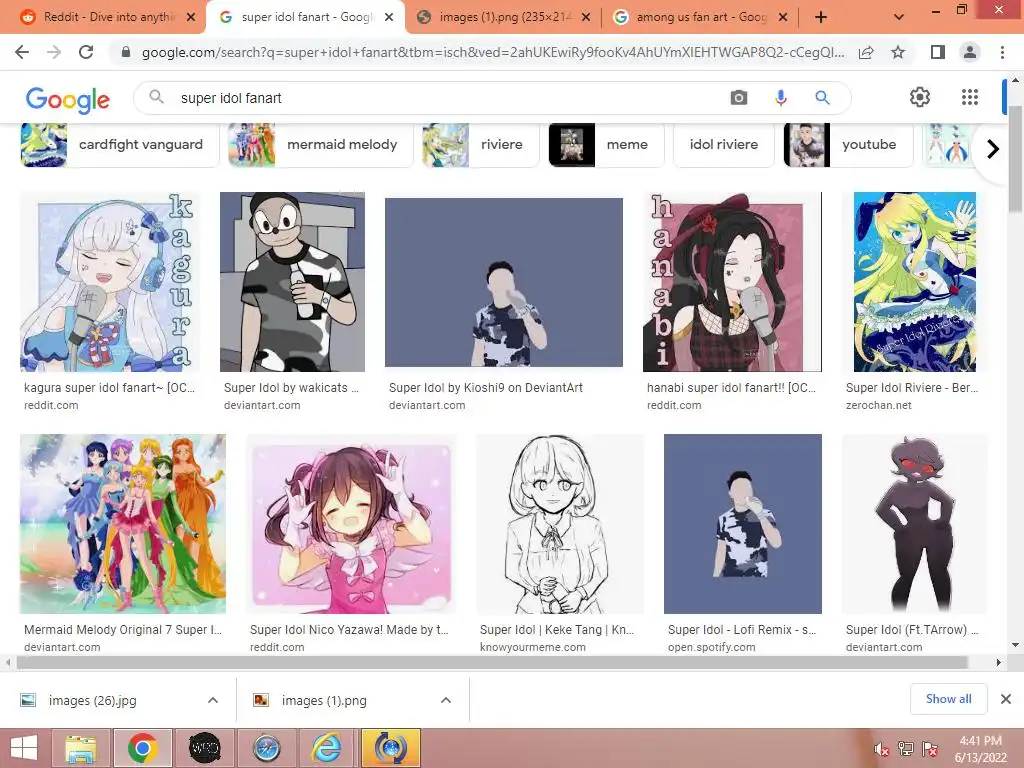Open the kagura super idol fanart image

pyautogui.click(x=110, y=281)
